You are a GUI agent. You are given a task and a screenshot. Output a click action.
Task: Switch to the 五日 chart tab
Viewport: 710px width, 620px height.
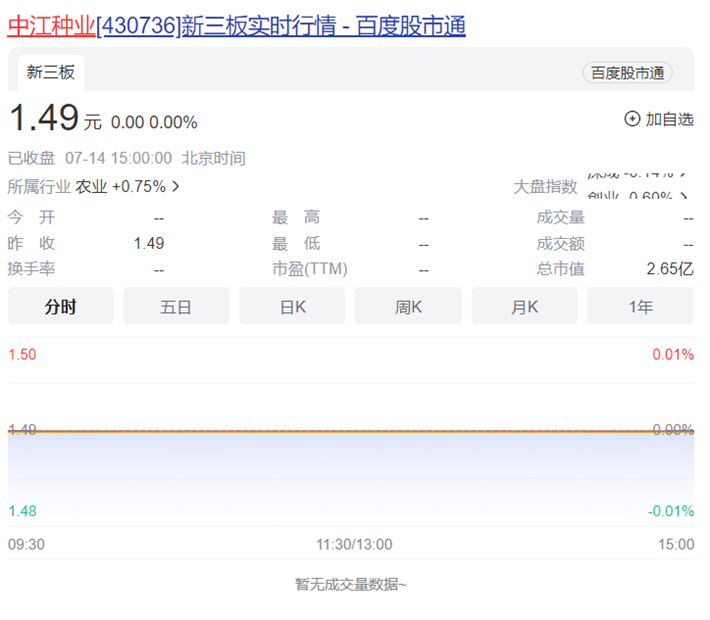[x=176, y=307]
